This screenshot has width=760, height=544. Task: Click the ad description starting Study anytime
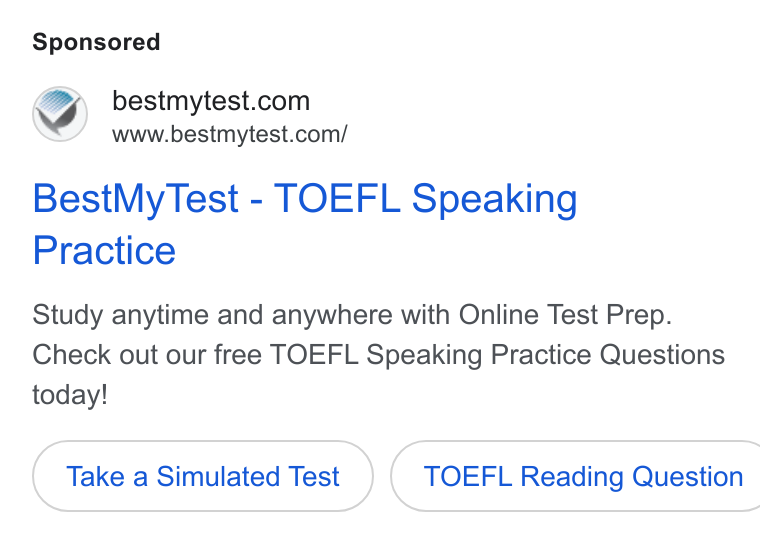(x=379, y=354)
